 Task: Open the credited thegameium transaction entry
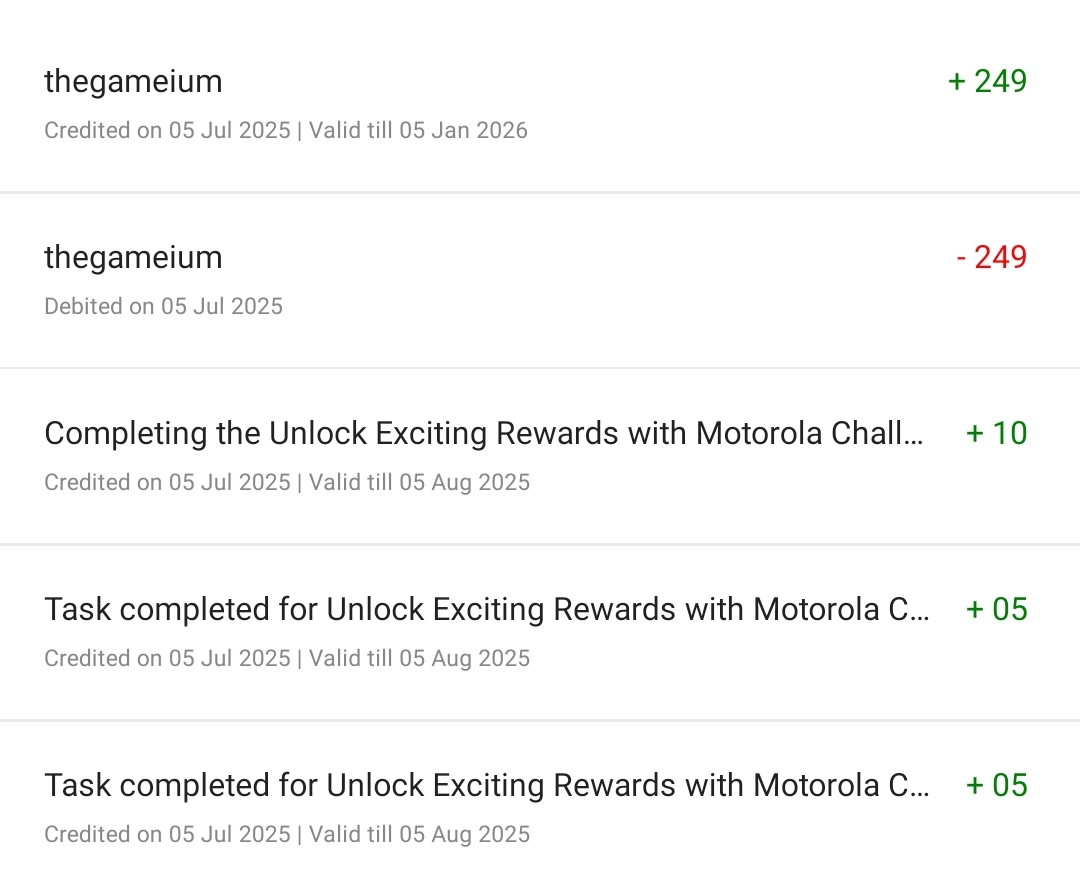133,81
